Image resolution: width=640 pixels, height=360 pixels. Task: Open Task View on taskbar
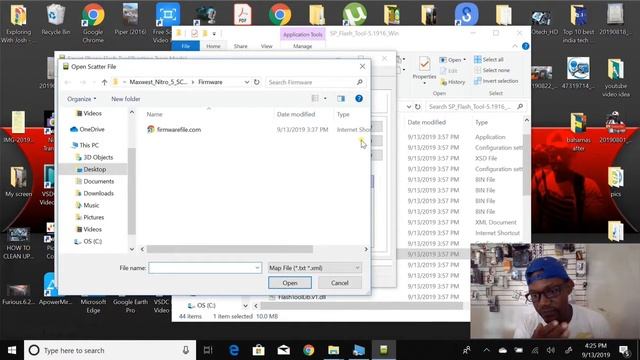pyautogui.click(x=208, y=350)
